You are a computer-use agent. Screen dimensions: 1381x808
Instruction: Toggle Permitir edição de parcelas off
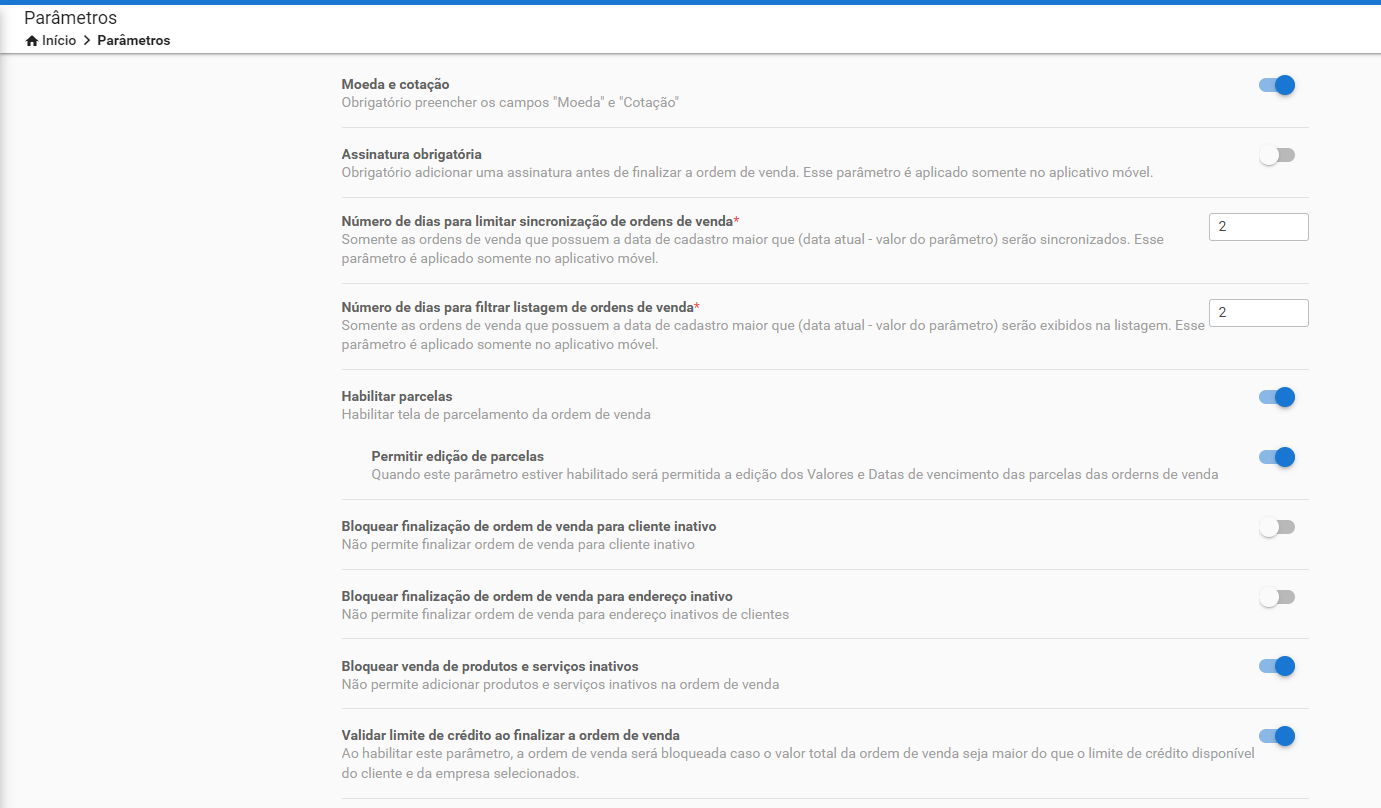1277,457
